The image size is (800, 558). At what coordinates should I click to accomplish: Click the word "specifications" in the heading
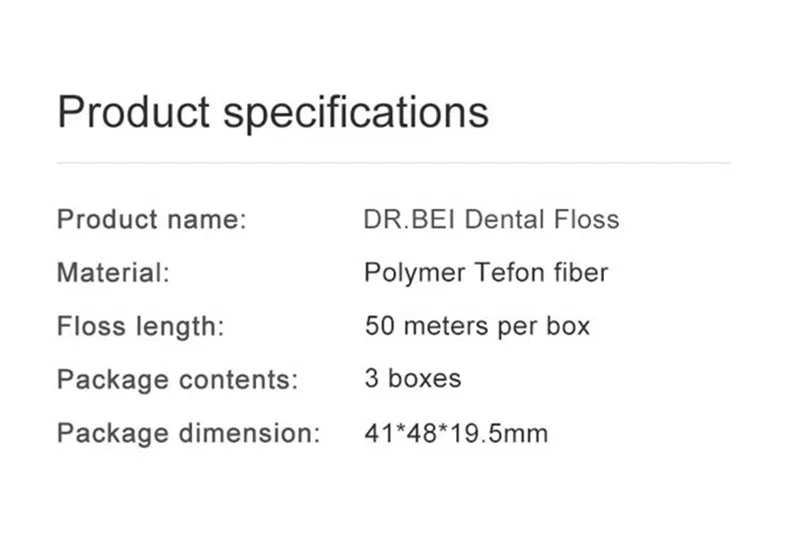click(355, 112)
